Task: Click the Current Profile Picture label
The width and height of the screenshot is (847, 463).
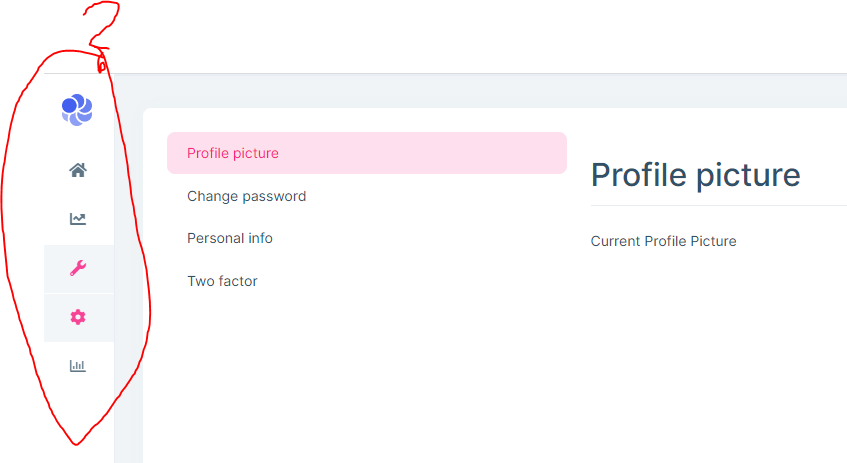Action: pos(663,241)
